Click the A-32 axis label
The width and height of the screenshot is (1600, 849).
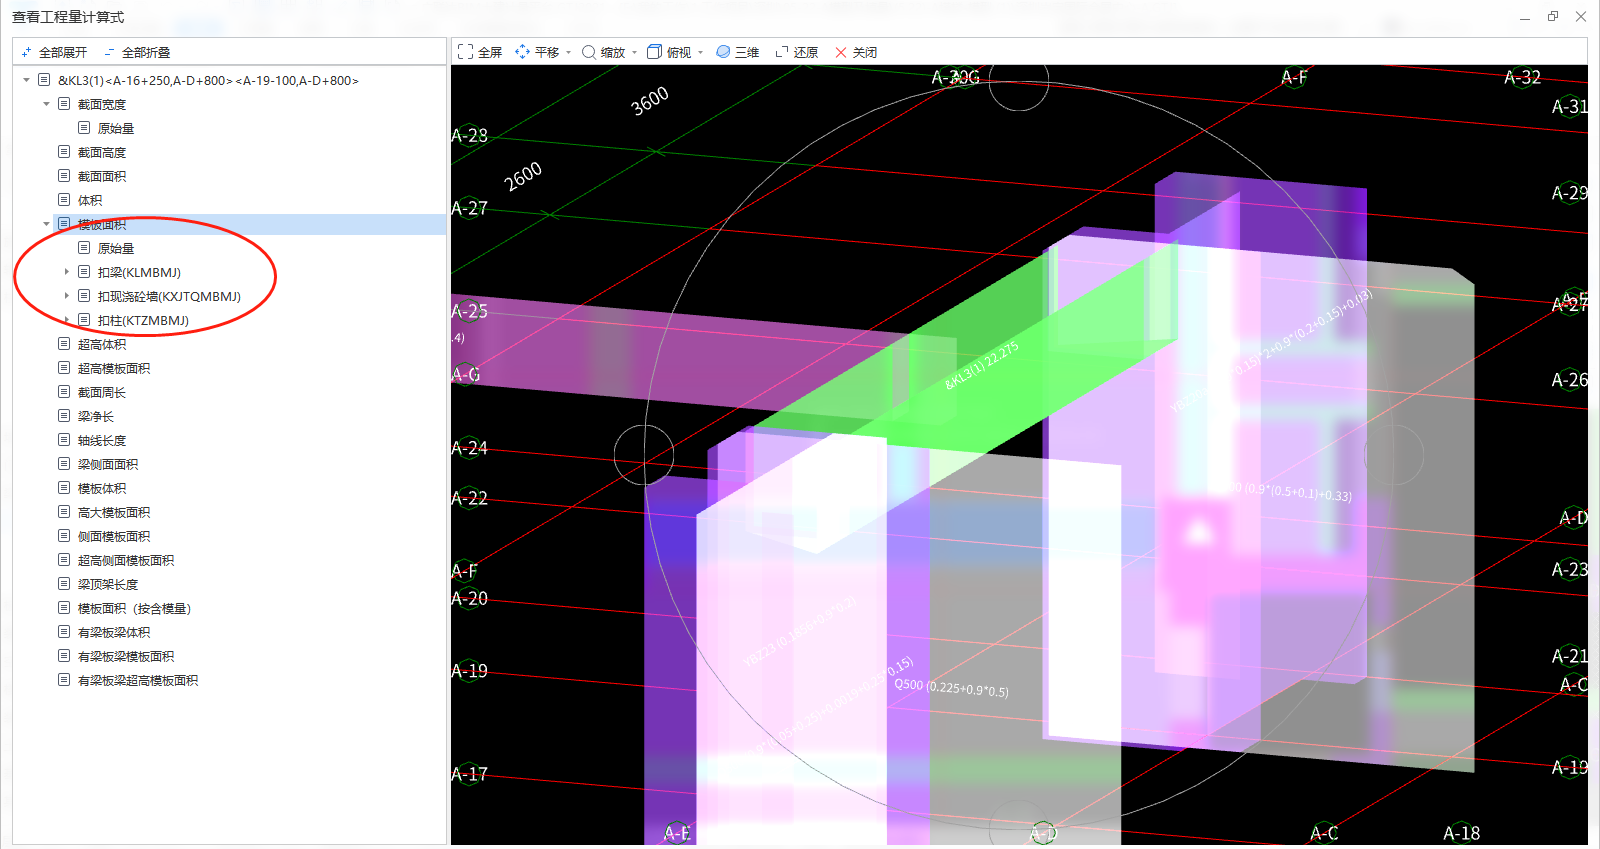click(1522, 77)
